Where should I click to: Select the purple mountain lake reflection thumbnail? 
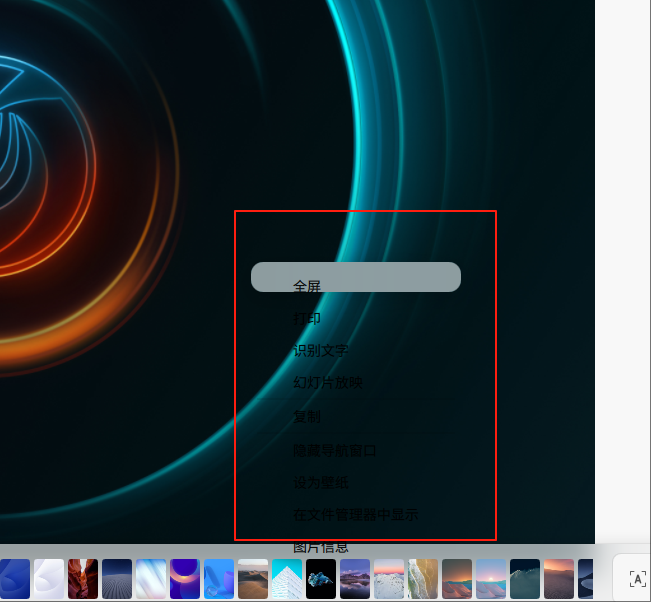355,579
